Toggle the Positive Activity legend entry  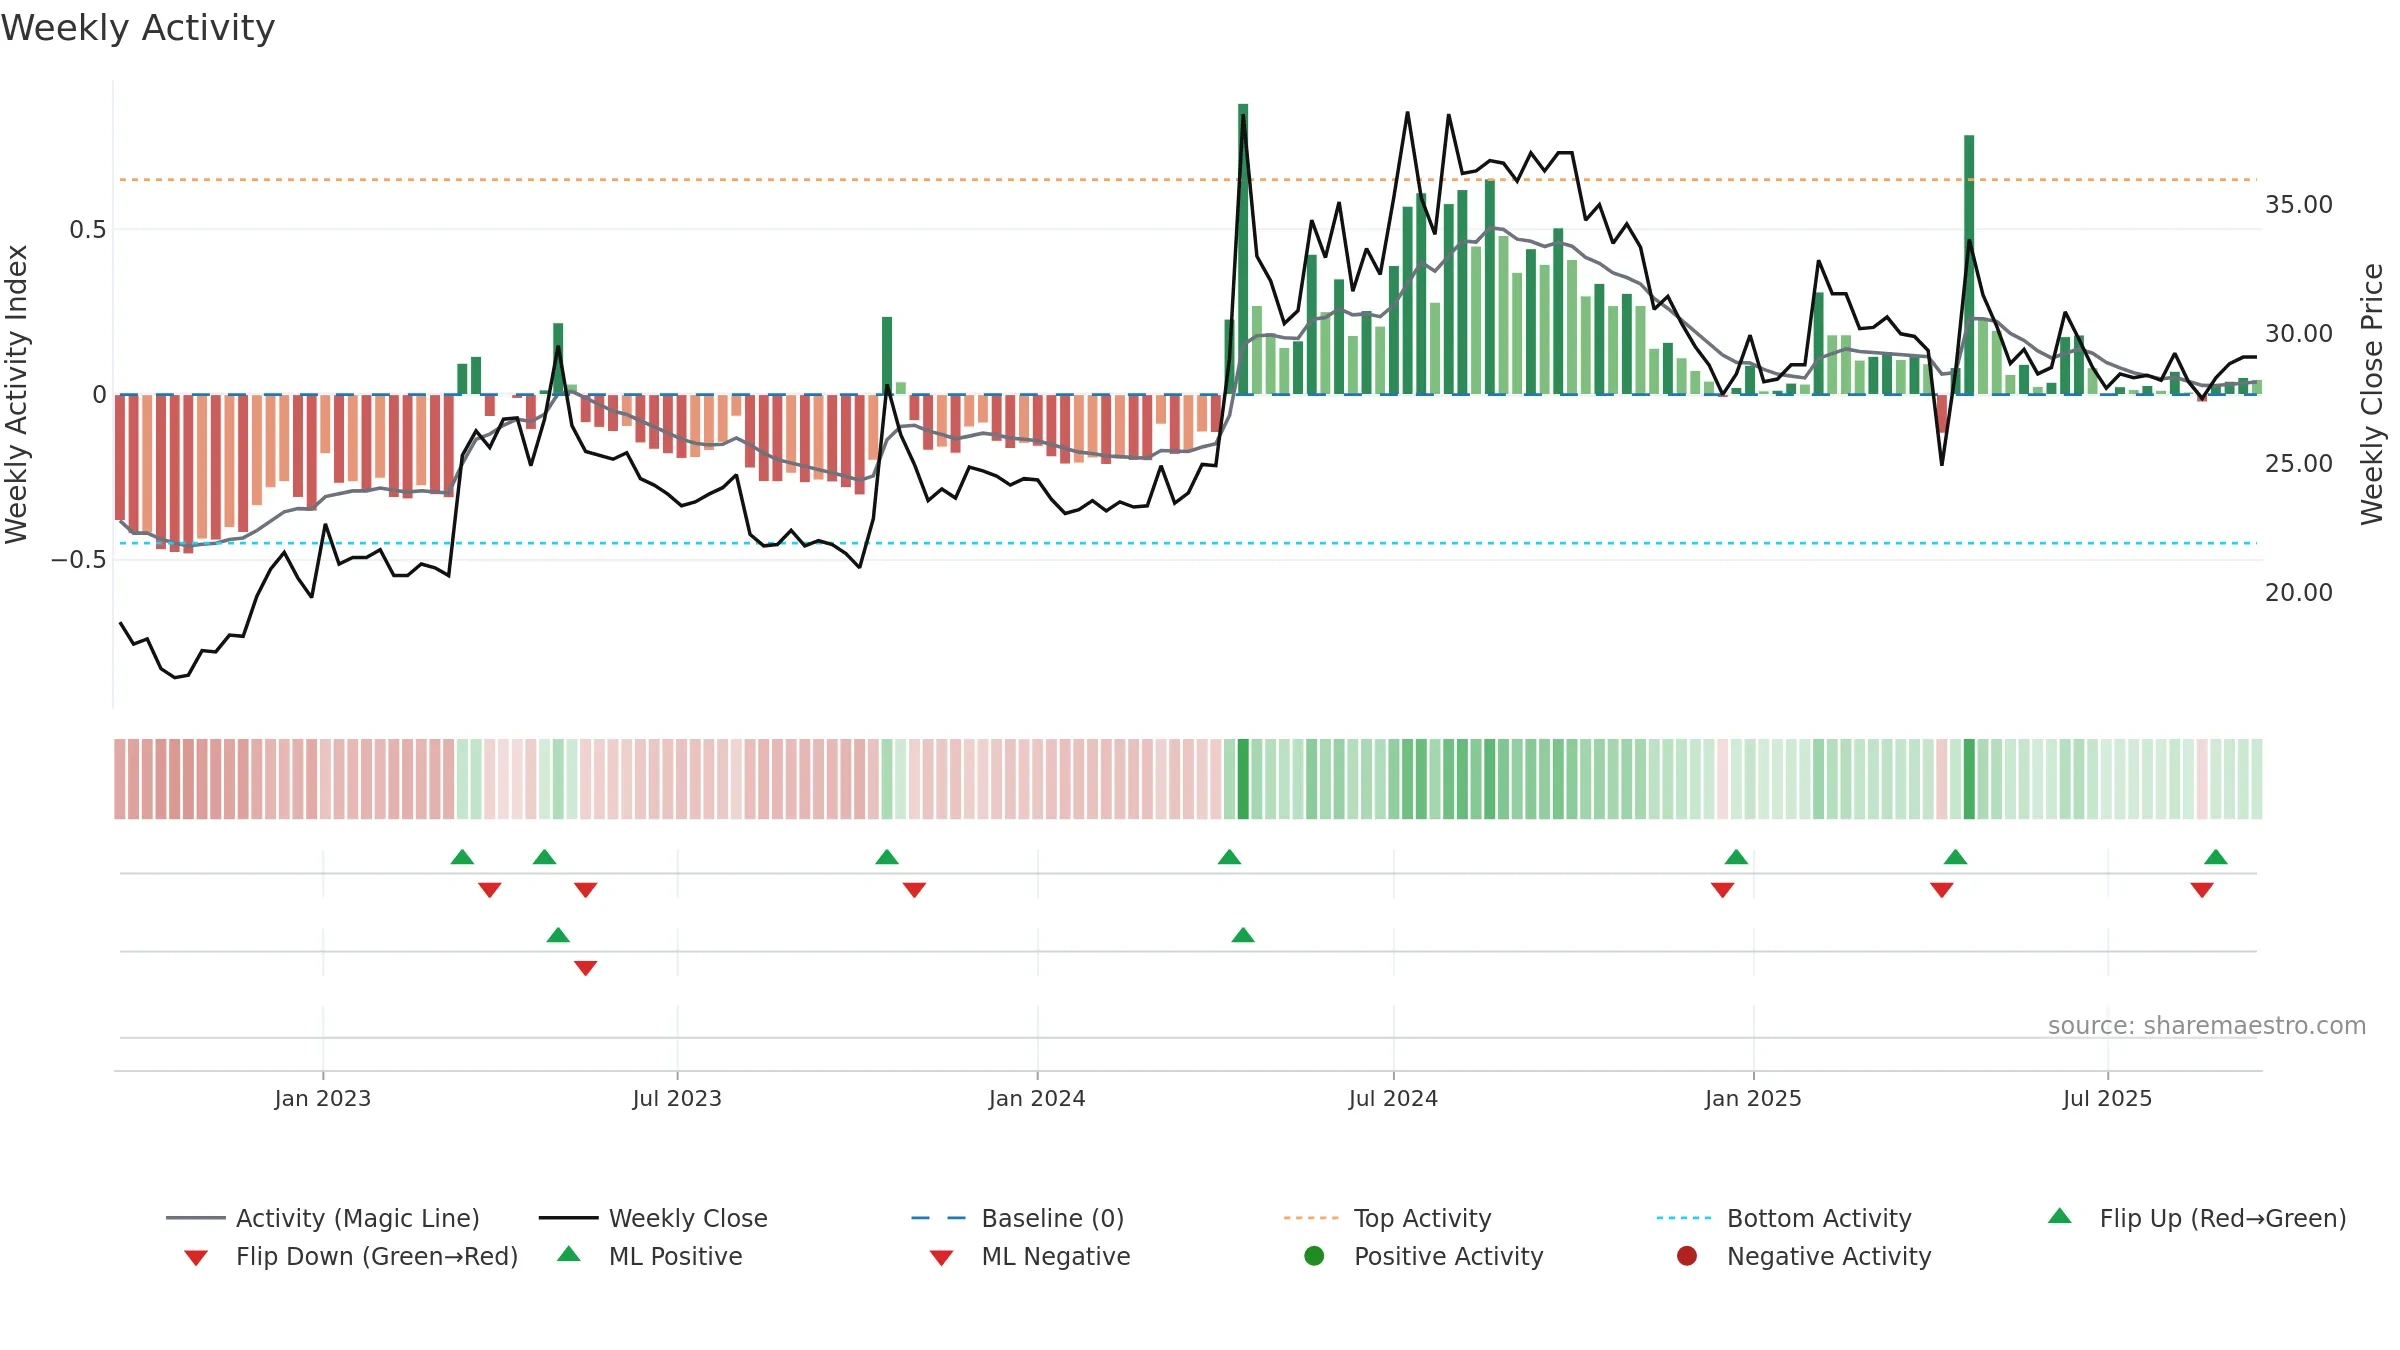pos(1424,1256)
